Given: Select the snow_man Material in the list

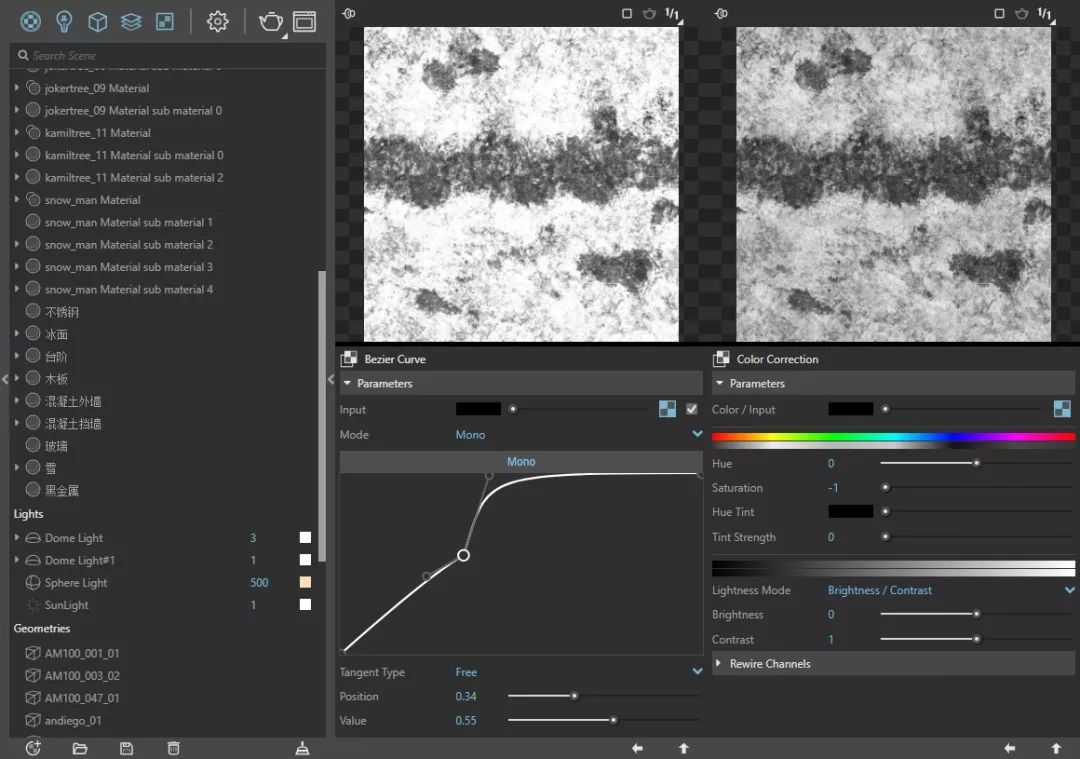Looking at the screenshot, I should pyautogui.click(x=92, y=200).
